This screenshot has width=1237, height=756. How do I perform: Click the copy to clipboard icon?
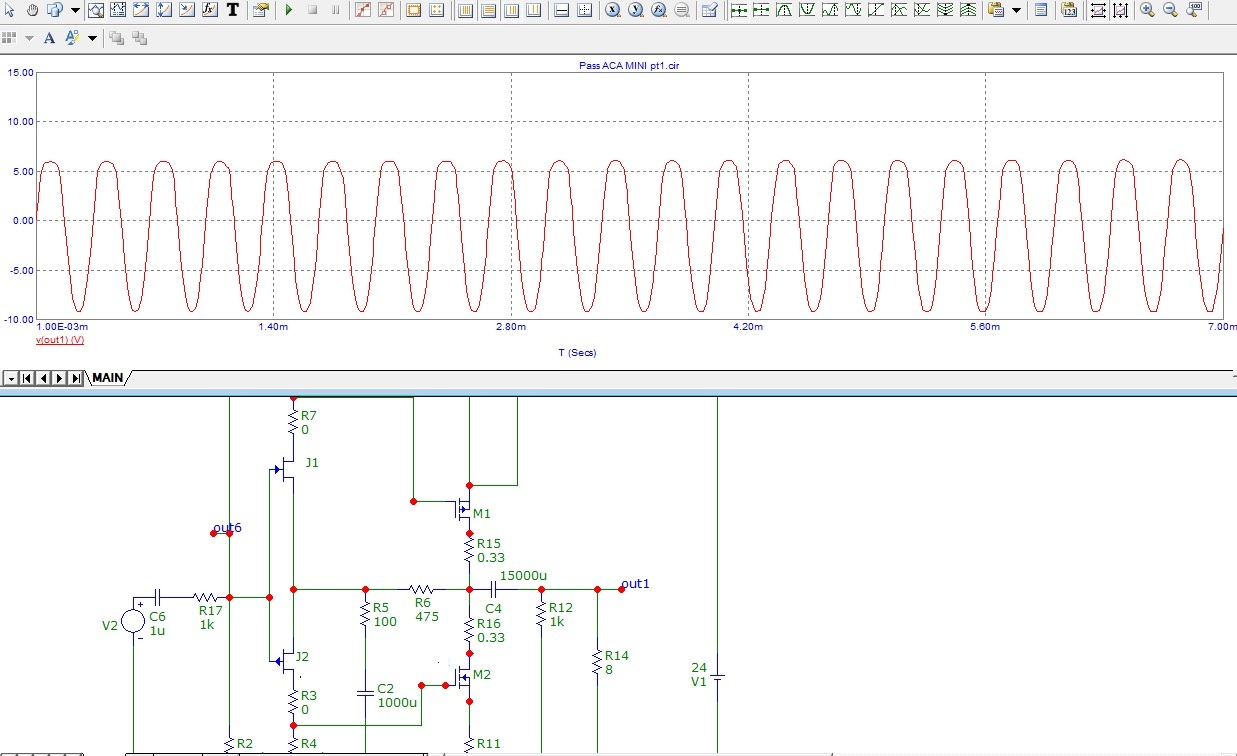pos(995,10)
